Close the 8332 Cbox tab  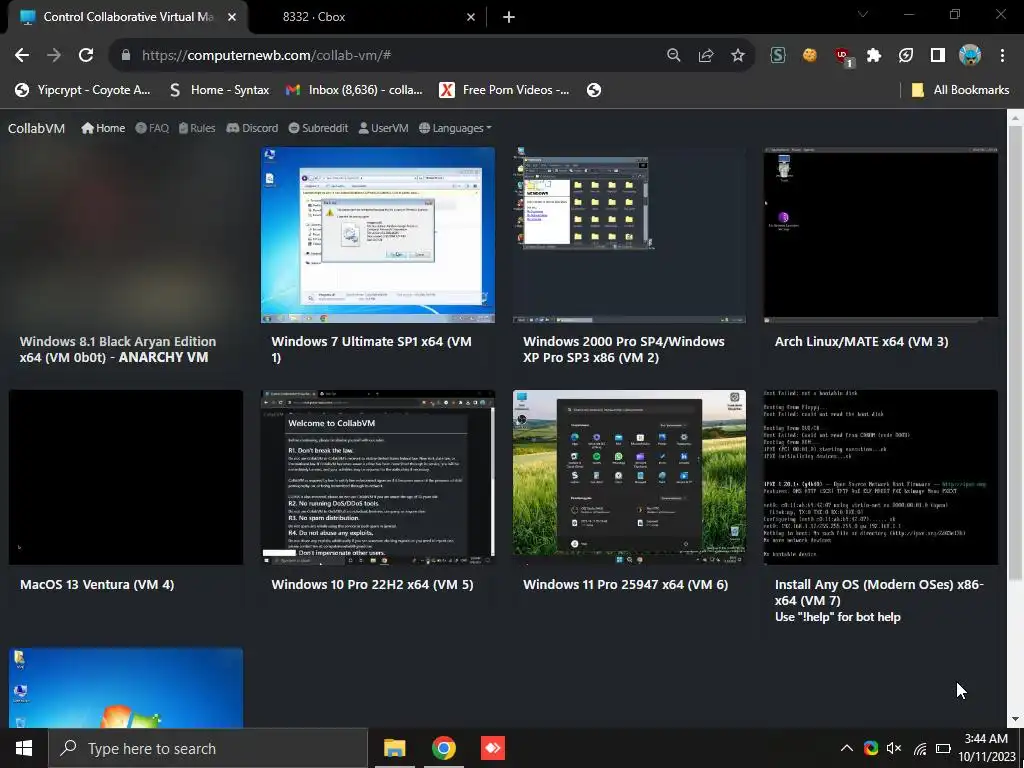click(471, 17)
